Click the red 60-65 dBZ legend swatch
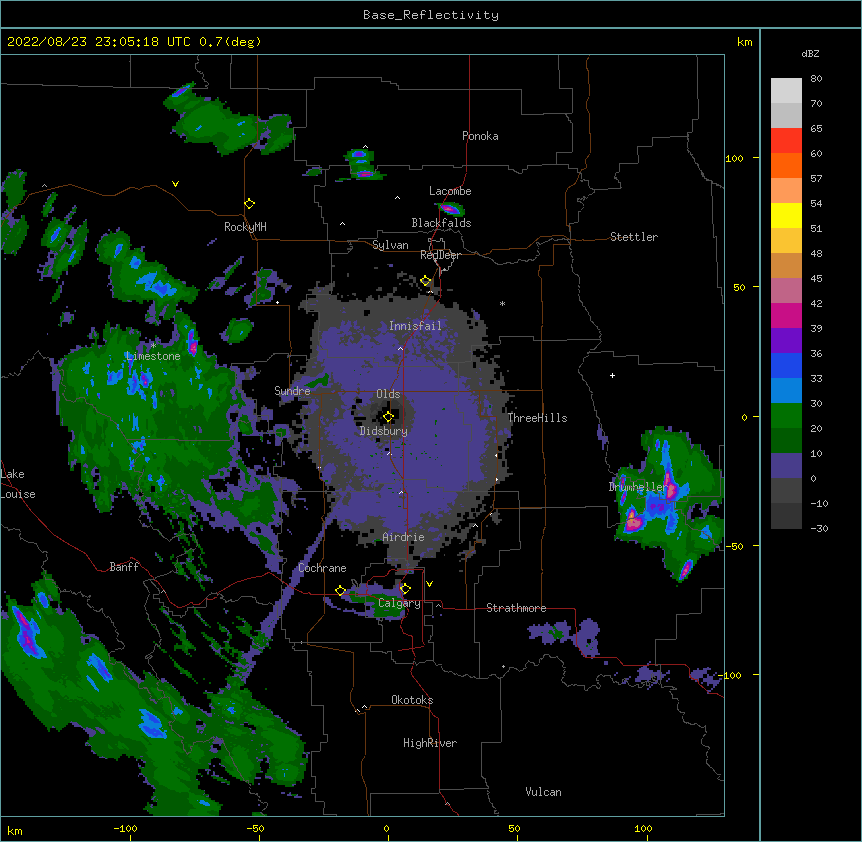The image size is (862, 842). pos(786,141)
